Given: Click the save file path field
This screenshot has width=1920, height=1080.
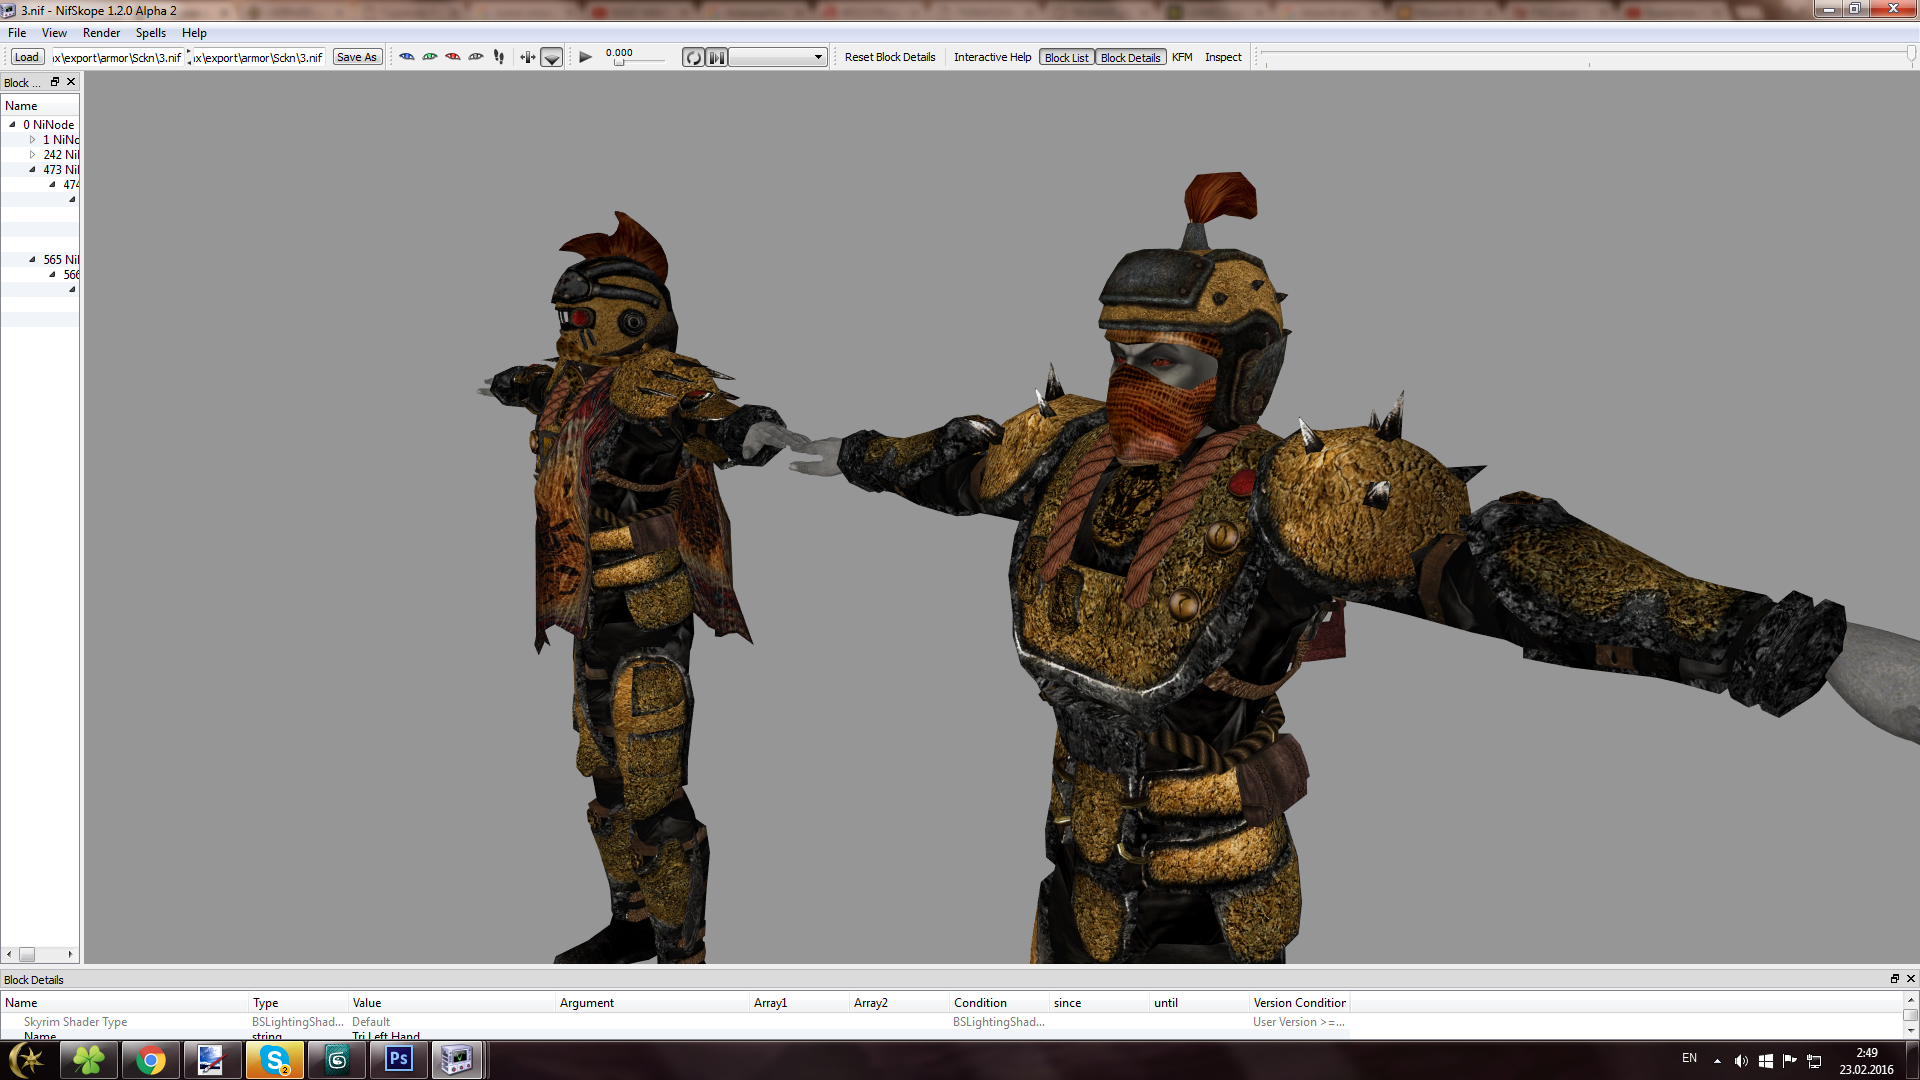Looking at the screenshot, I should (258, 57).
